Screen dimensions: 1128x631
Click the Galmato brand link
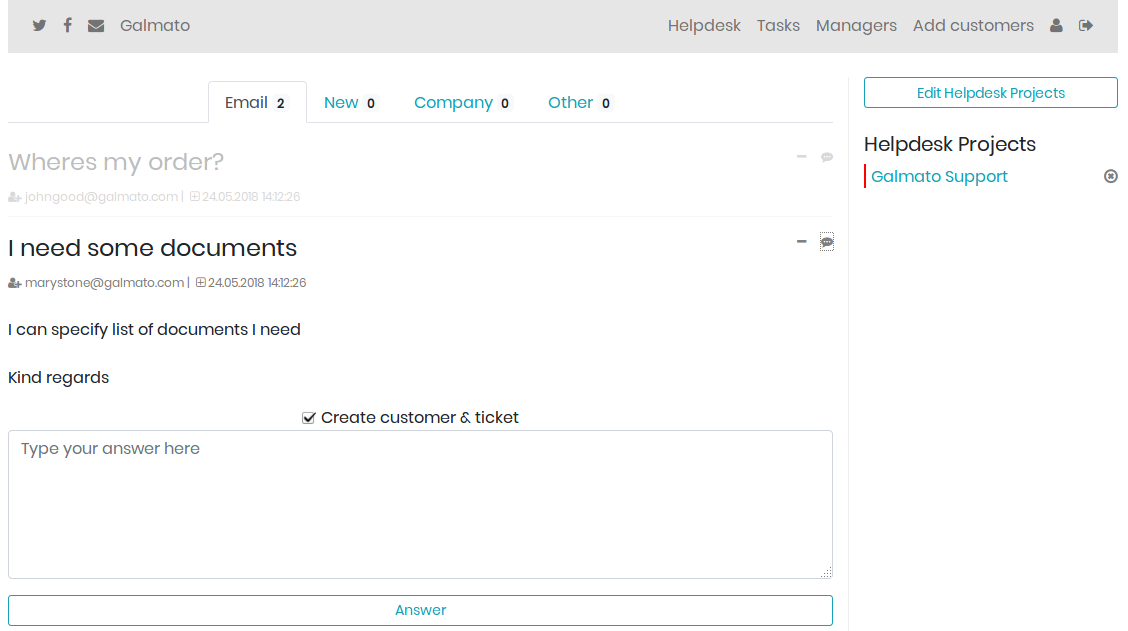click(x=155, y=25)
